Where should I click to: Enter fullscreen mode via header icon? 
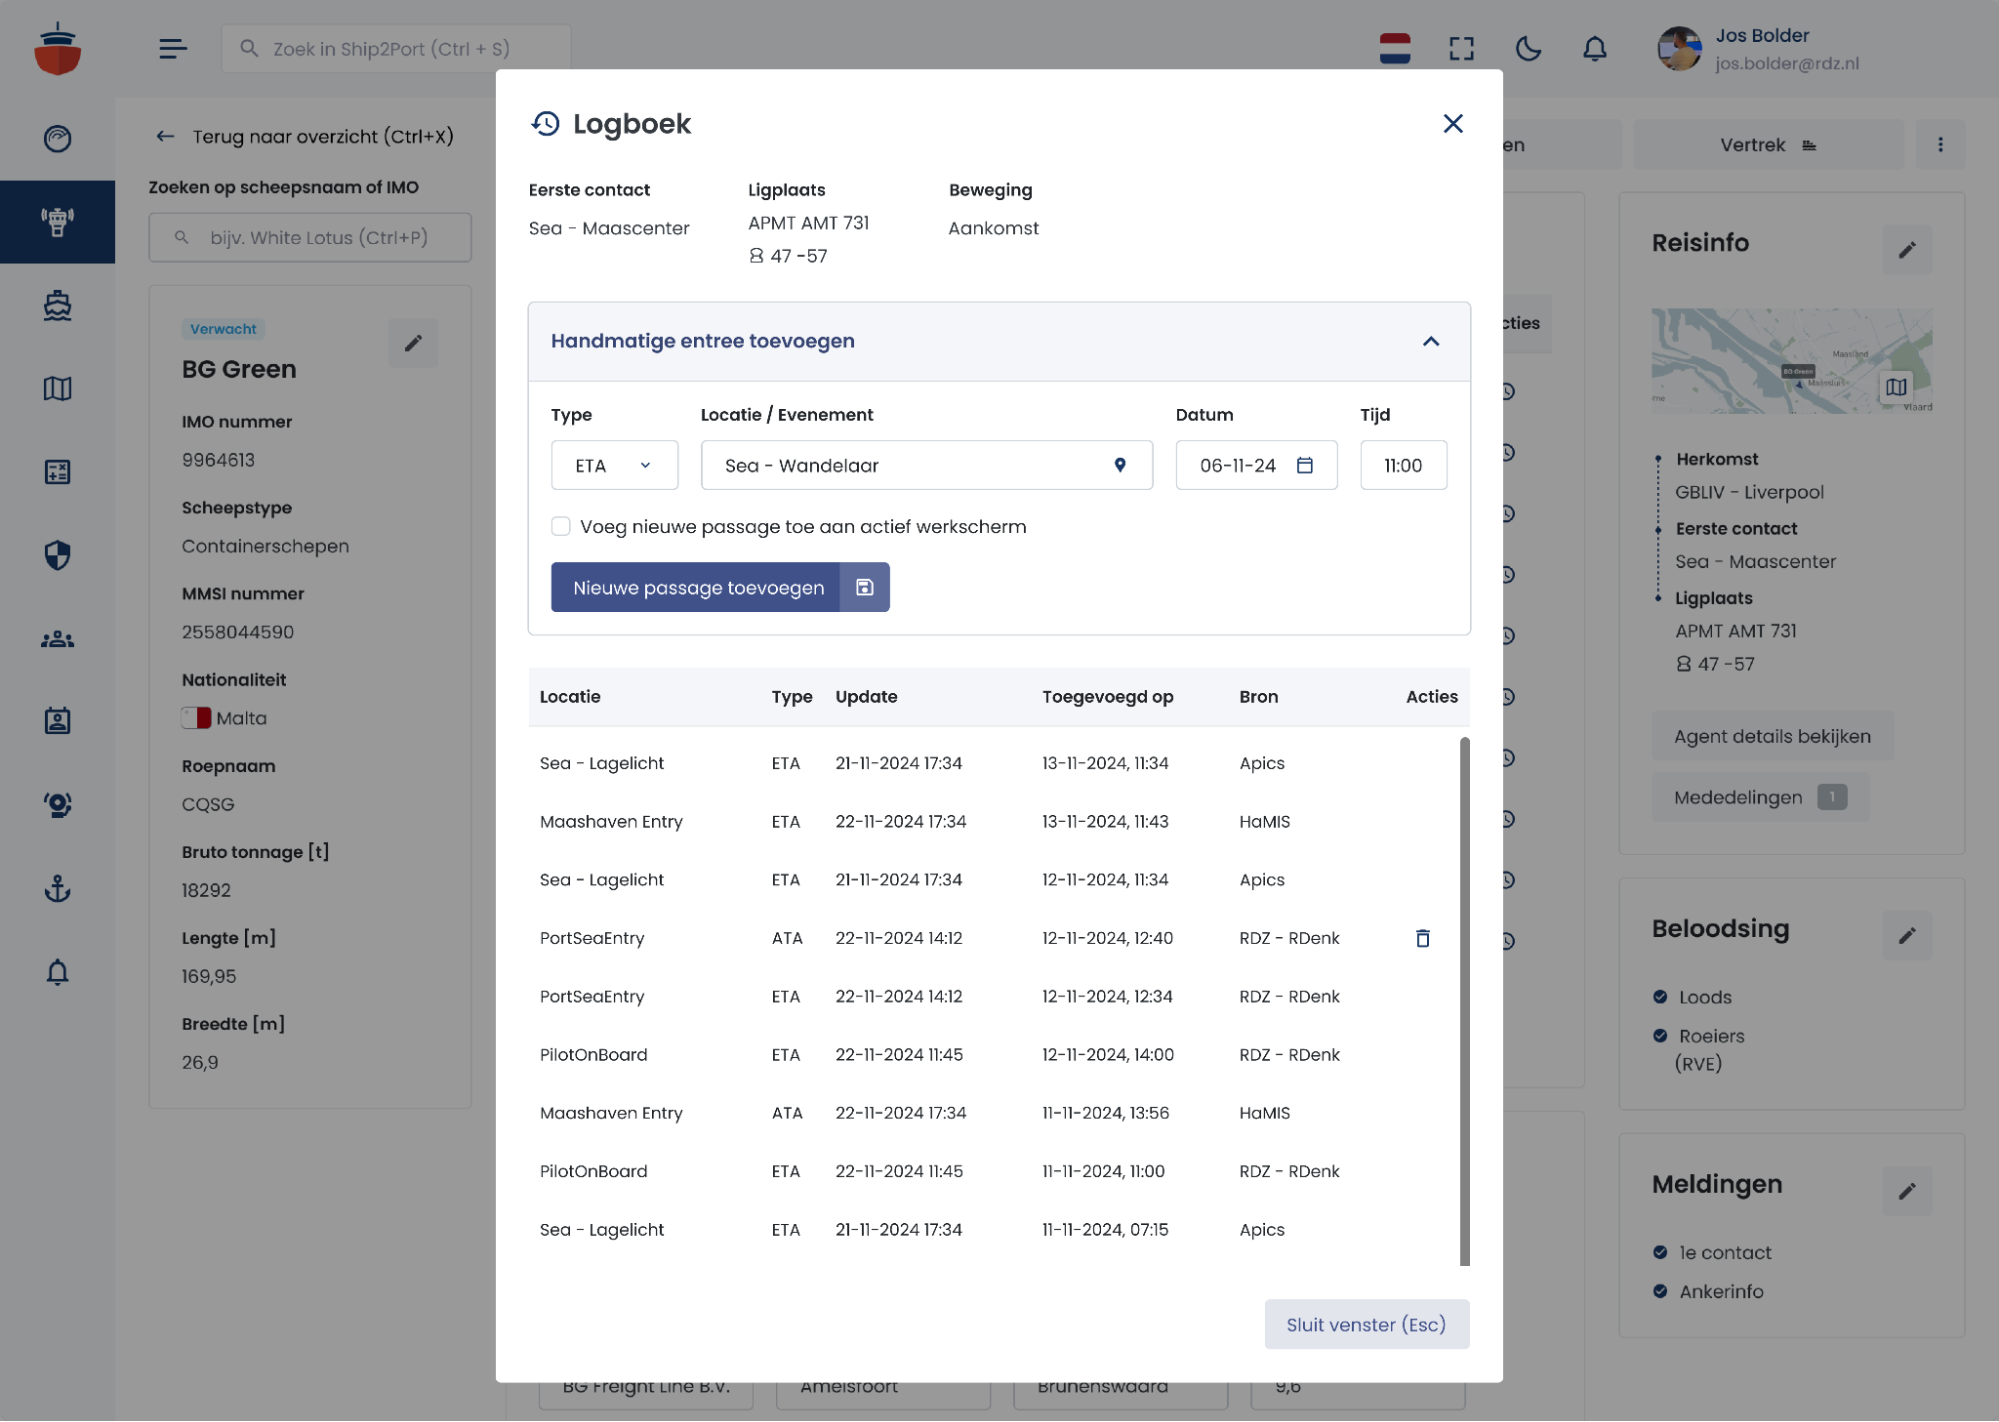coord(1461,48)
